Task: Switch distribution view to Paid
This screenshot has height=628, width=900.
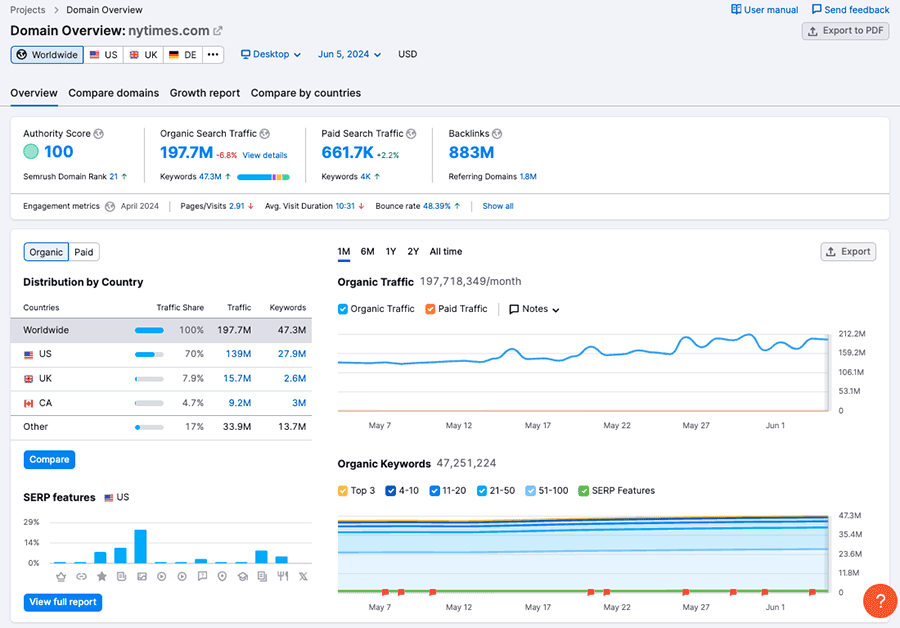Action: 84,252
